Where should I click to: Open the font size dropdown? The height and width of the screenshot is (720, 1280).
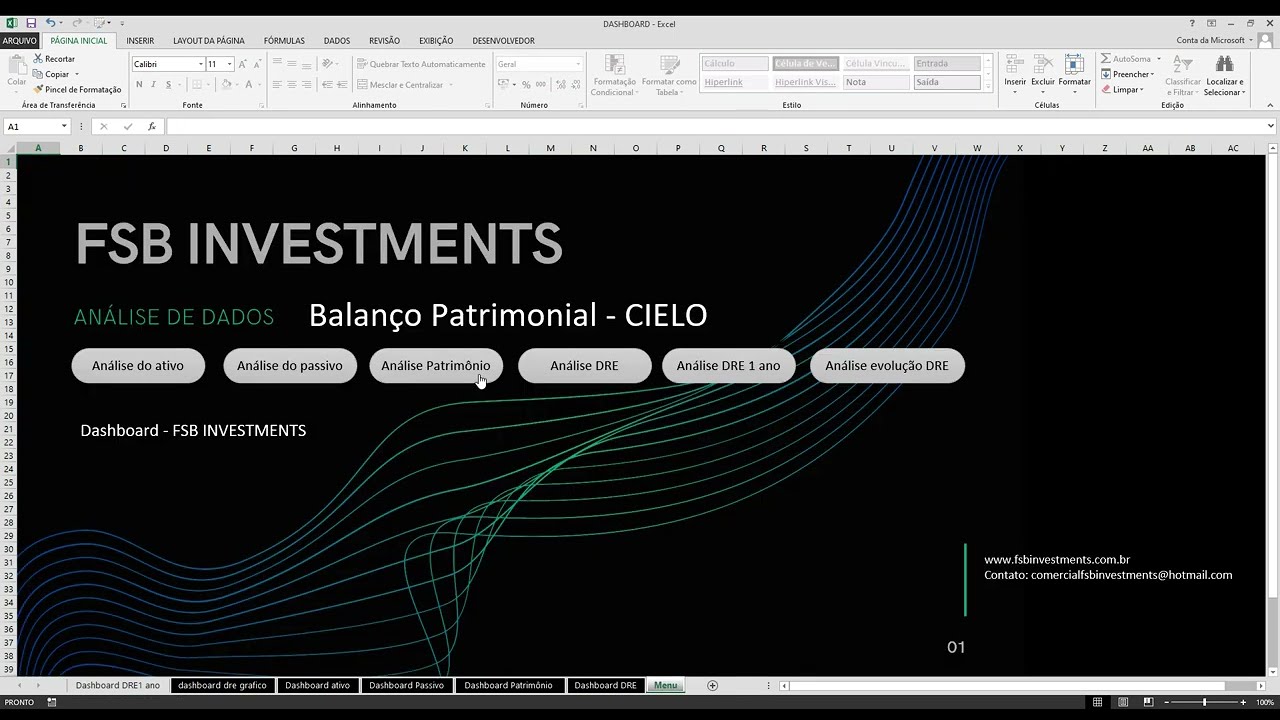pos(229,64)
